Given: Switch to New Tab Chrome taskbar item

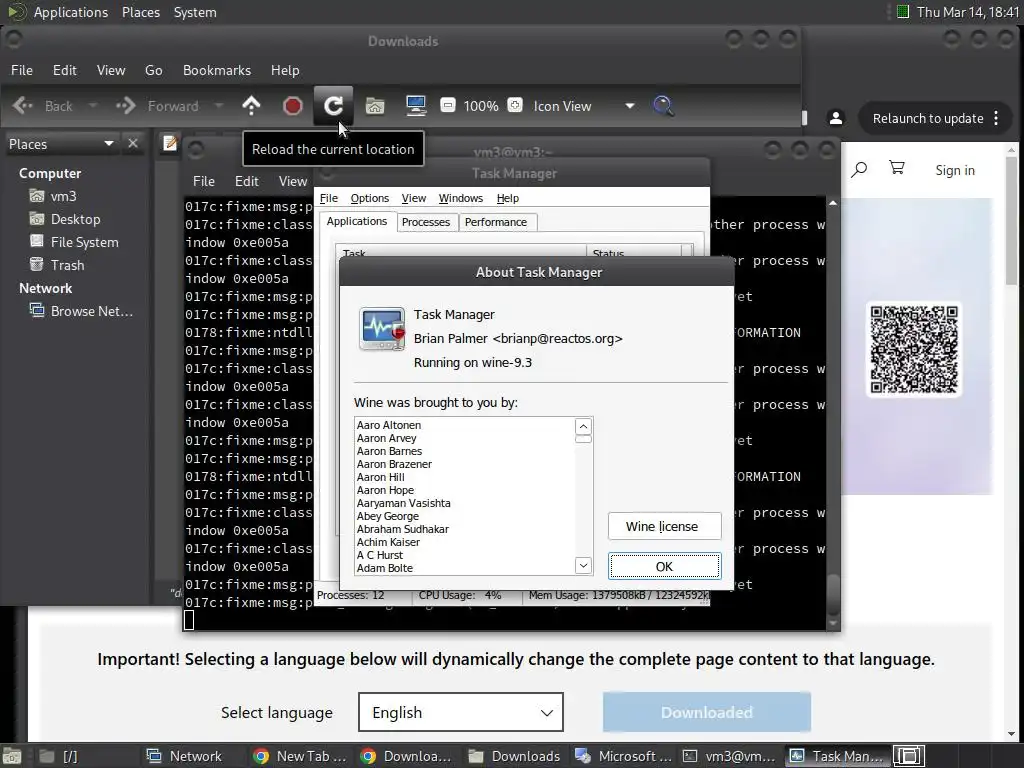Looking at the screenshot, I should tap(300, 756).
